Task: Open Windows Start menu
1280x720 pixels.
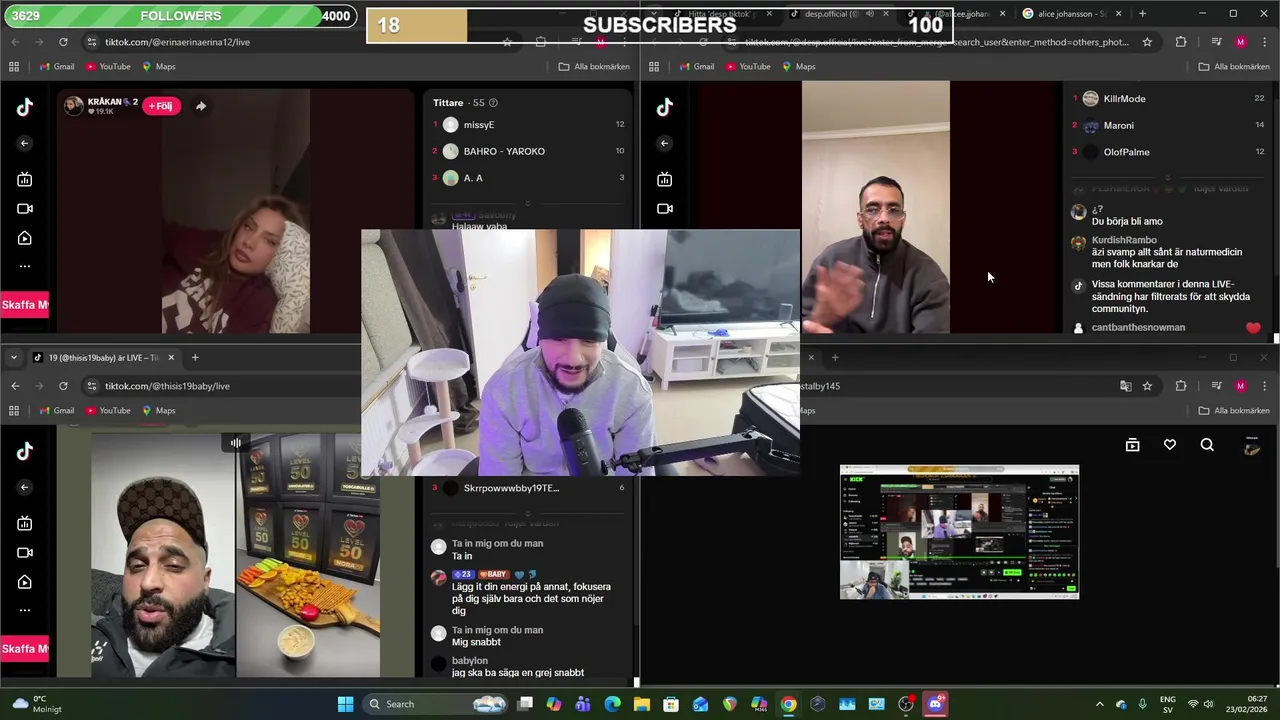Action: [345, 704]
